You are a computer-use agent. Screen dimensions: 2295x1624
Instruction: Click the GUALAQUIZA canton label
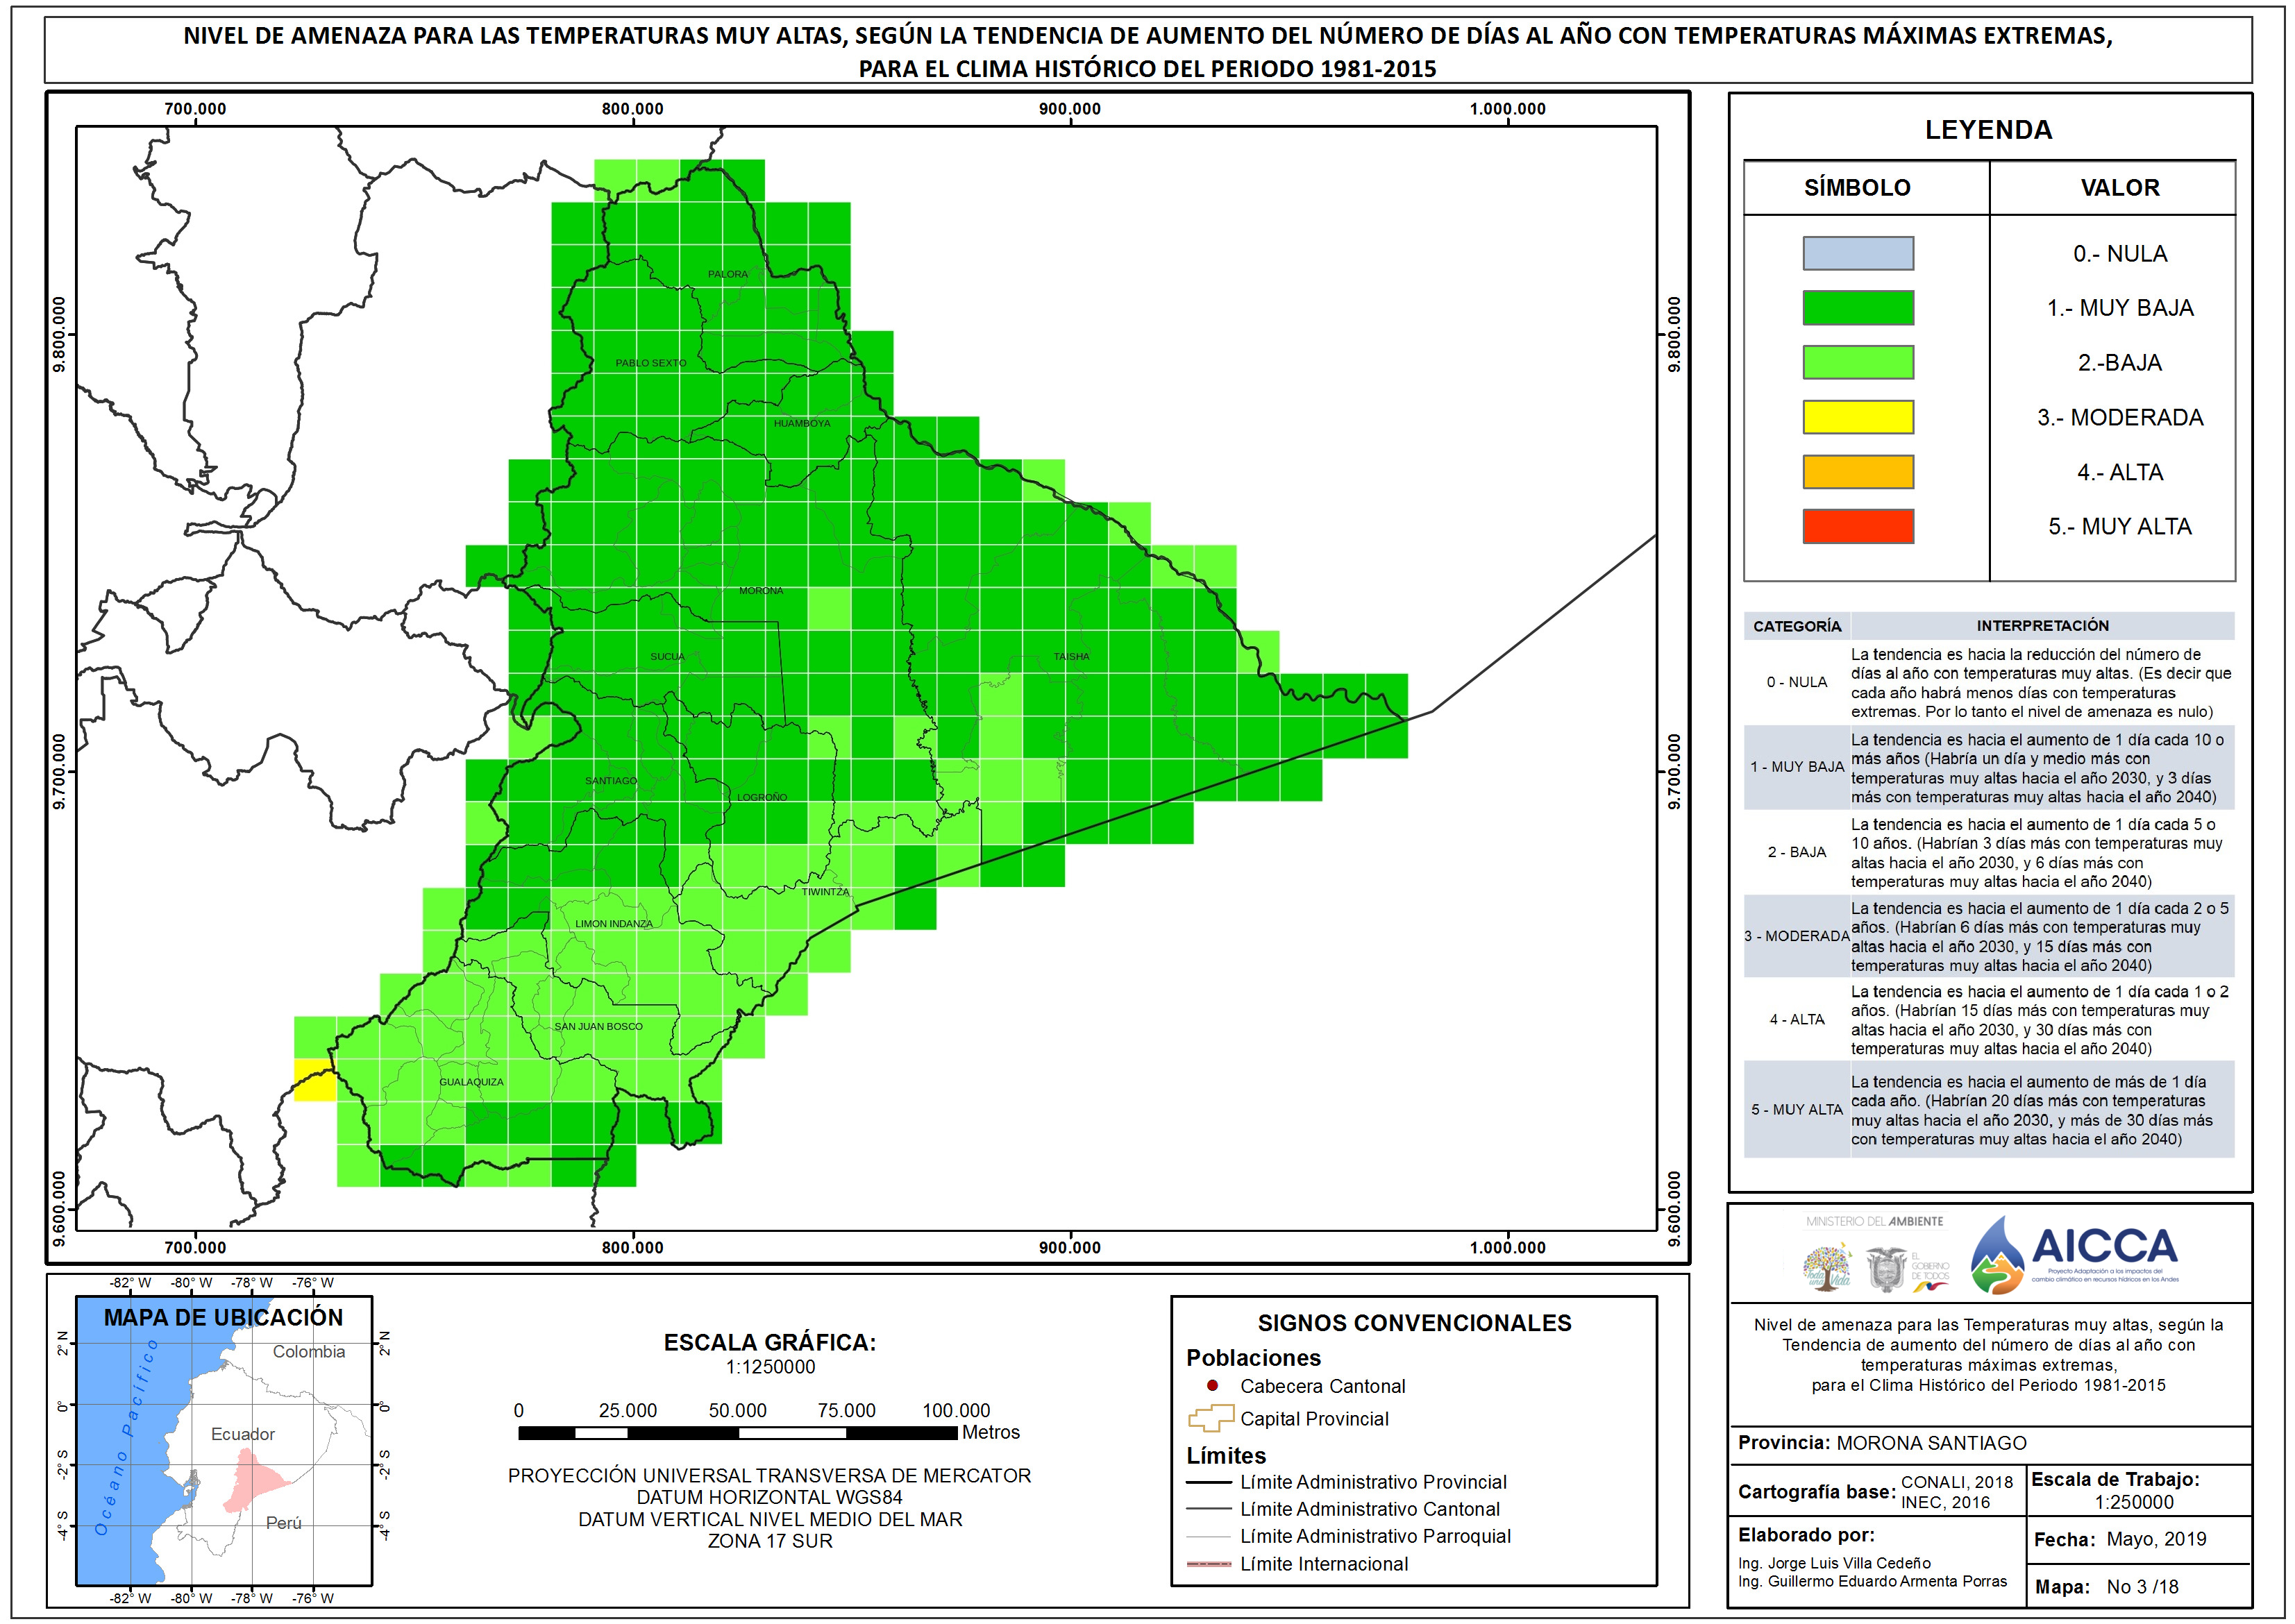click(471, 1082)
